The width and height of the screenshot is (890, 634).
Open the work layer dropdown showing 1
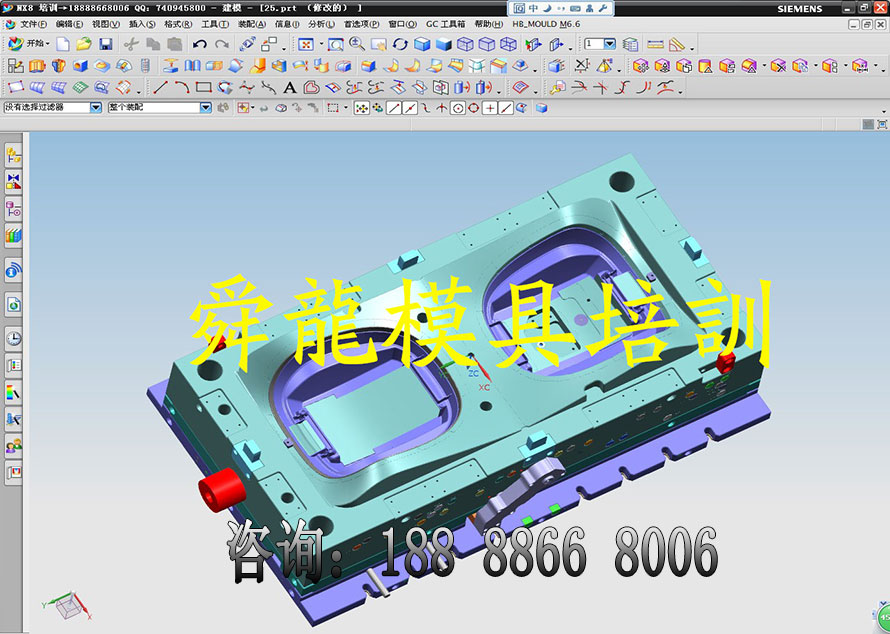pyautogui.click(x=609, y=44)
